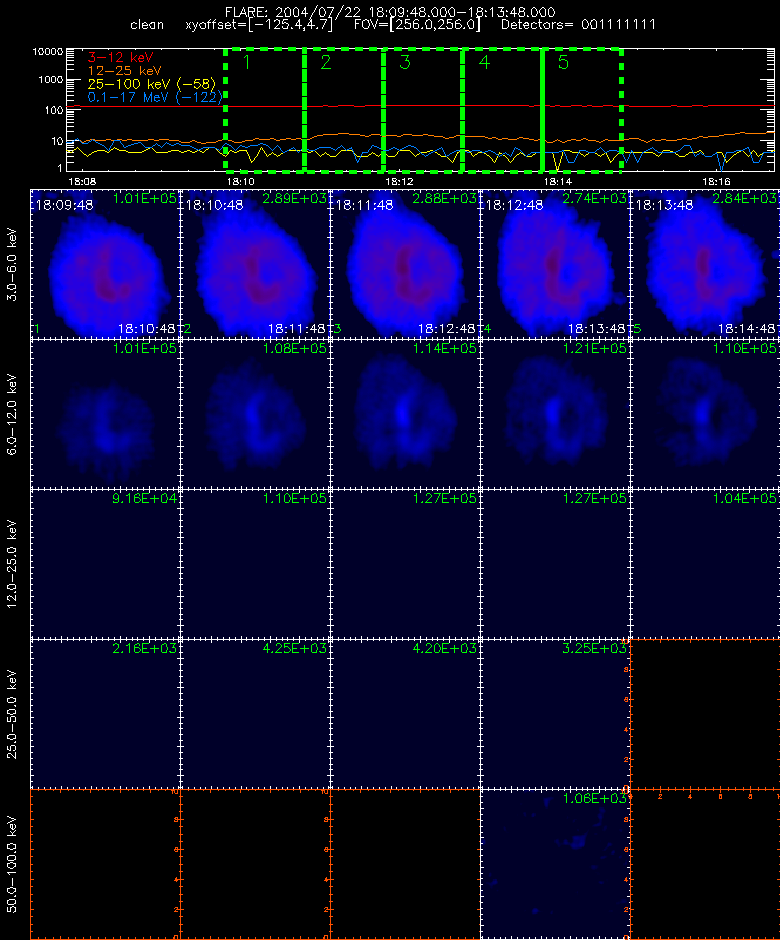Click the 18:11:48 start timestamp in image 3
780x940 pixels.
pyautogui.click(x=364, y=205)
